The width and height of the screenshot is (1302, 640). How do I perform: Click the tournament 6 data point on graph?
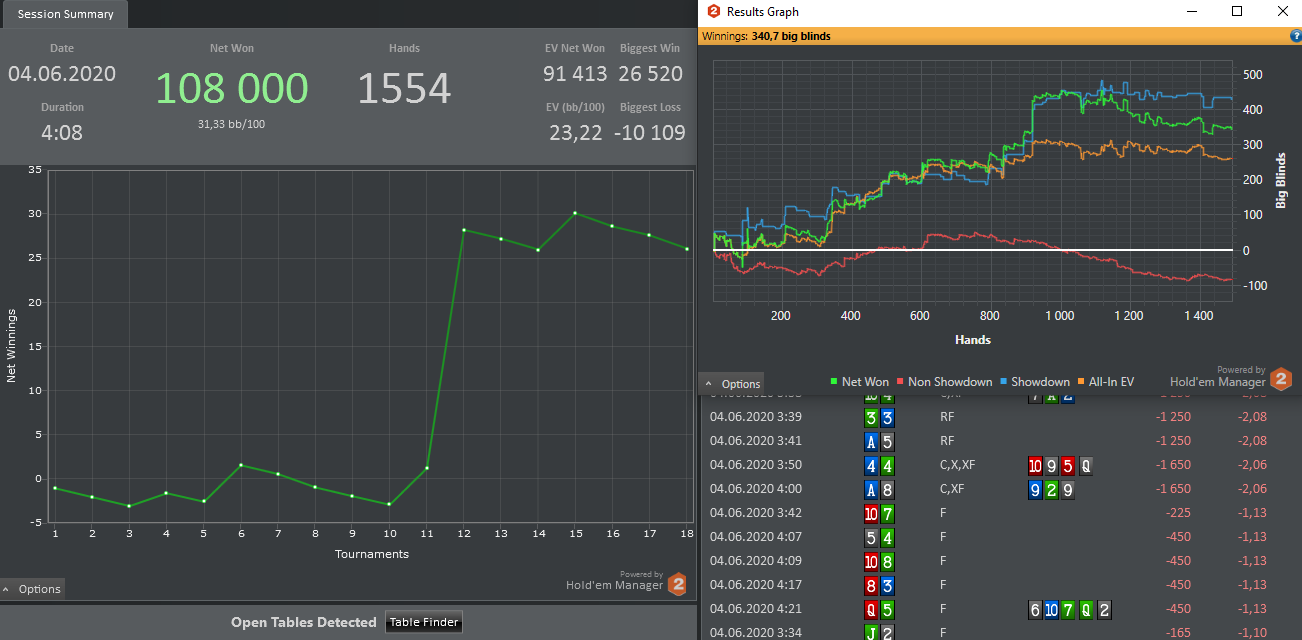point(241,465)
